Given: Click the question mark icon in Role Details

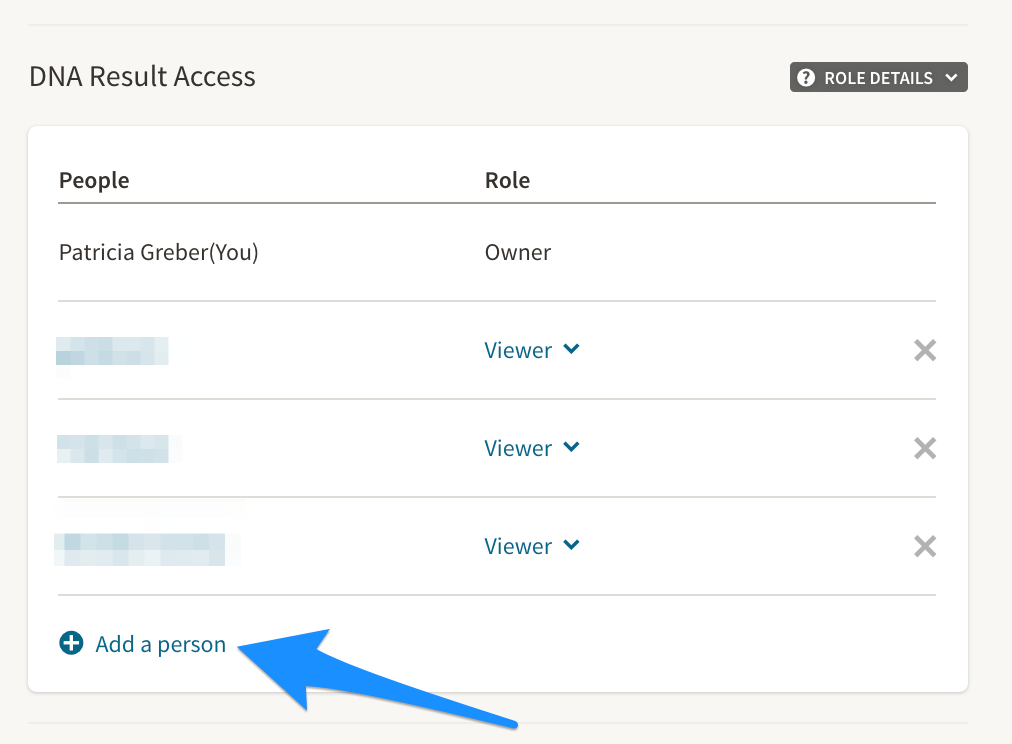Looking at the screenshot, I should [806, 78].
